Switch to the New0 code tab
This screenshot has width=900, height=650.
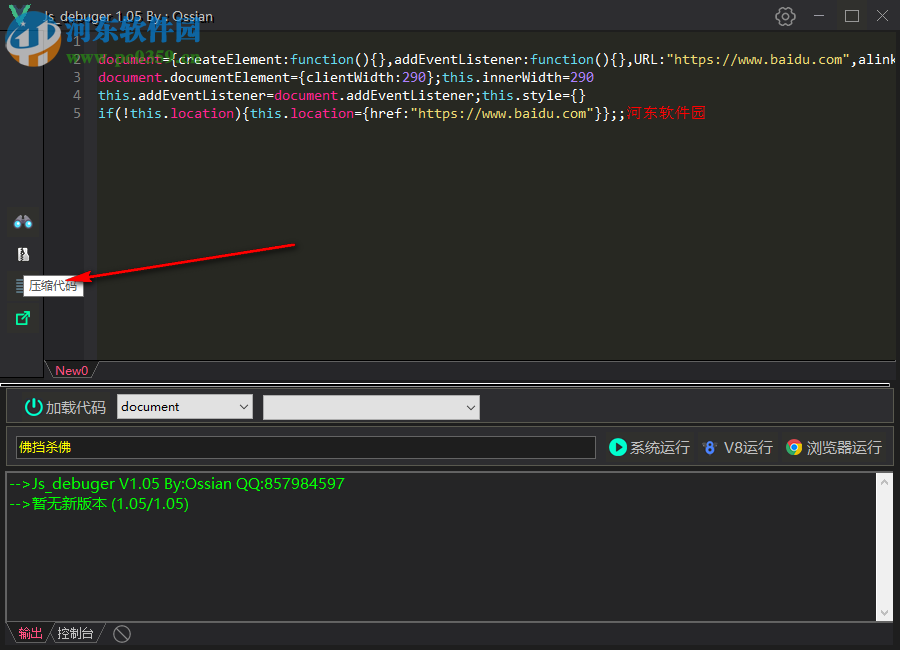click(70, 370)
